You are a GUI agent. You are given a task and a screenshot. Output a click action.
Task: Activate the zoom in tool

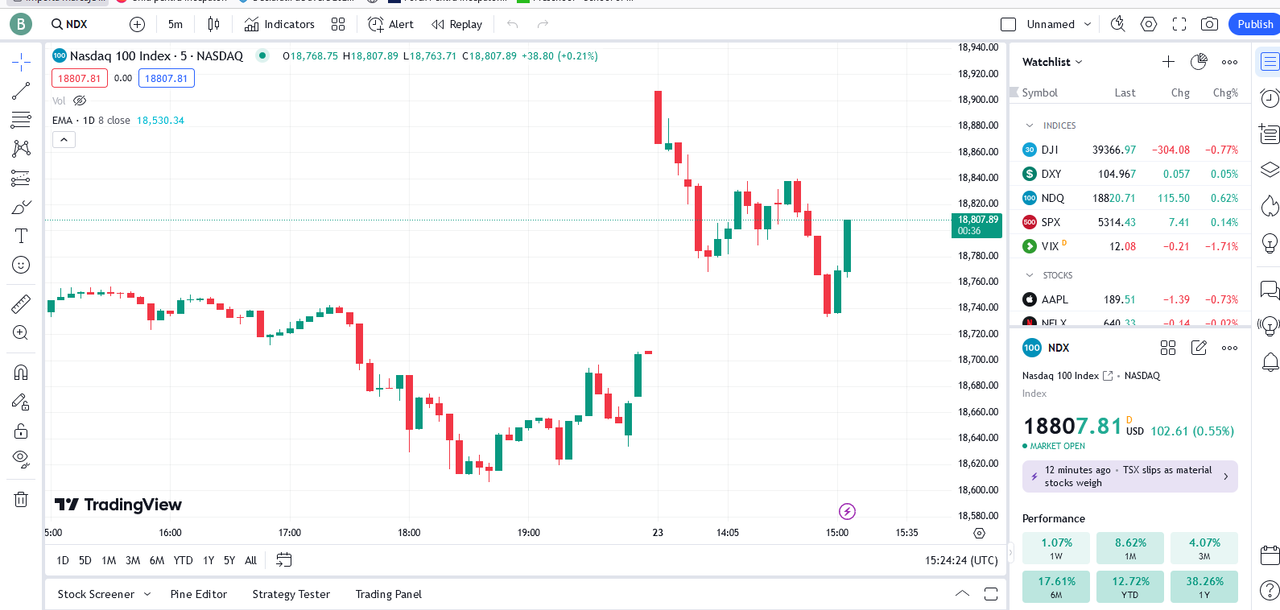[21, 333]
